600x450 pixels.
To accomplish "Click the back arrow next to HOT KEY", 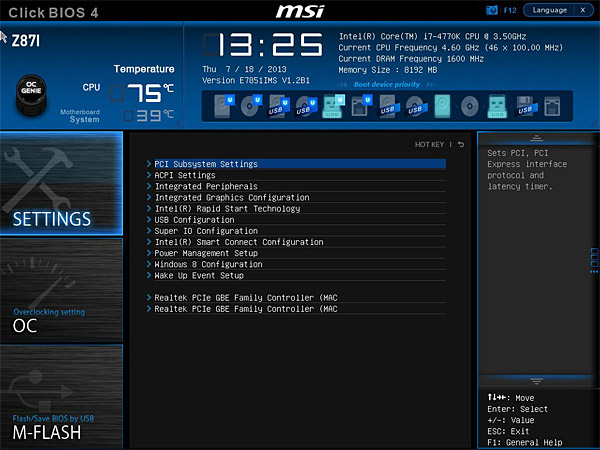I will click(461, 144).
